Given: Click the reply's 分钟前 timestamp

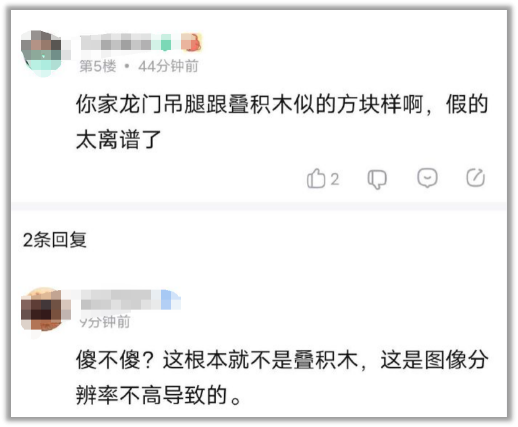Looking at the screenshot, I should pyautogui.click(x=105, y=322).
